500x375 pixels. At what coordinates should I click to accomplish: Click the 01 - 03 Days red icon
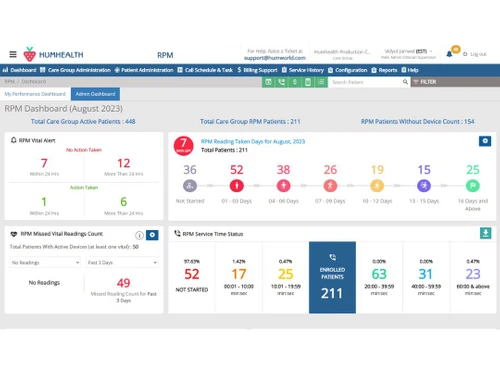237,186
